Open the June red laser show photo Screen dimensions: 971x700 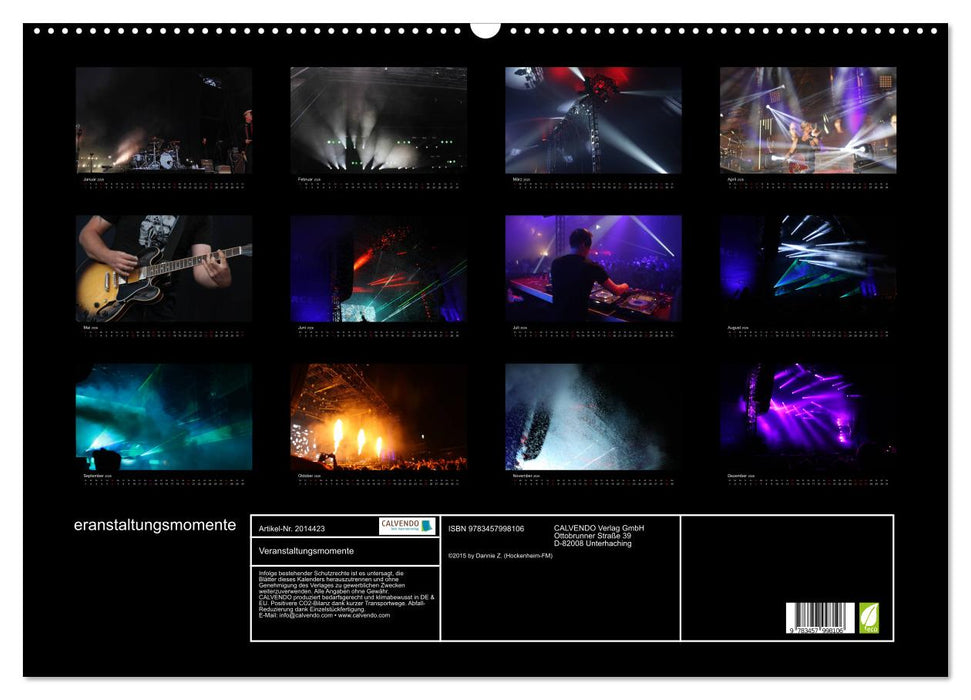tap(378, 268)
